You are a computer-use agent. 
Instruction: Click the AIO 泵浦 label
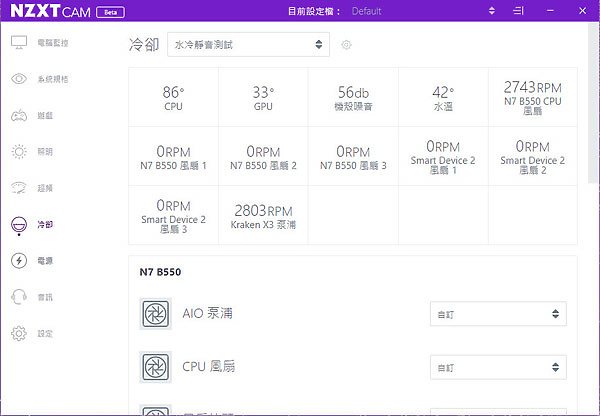207,313
